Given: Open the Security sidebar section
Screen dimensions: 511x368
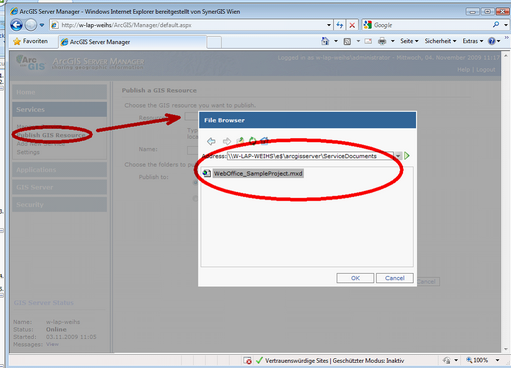Looking at the screenshot, I should 60,204.
